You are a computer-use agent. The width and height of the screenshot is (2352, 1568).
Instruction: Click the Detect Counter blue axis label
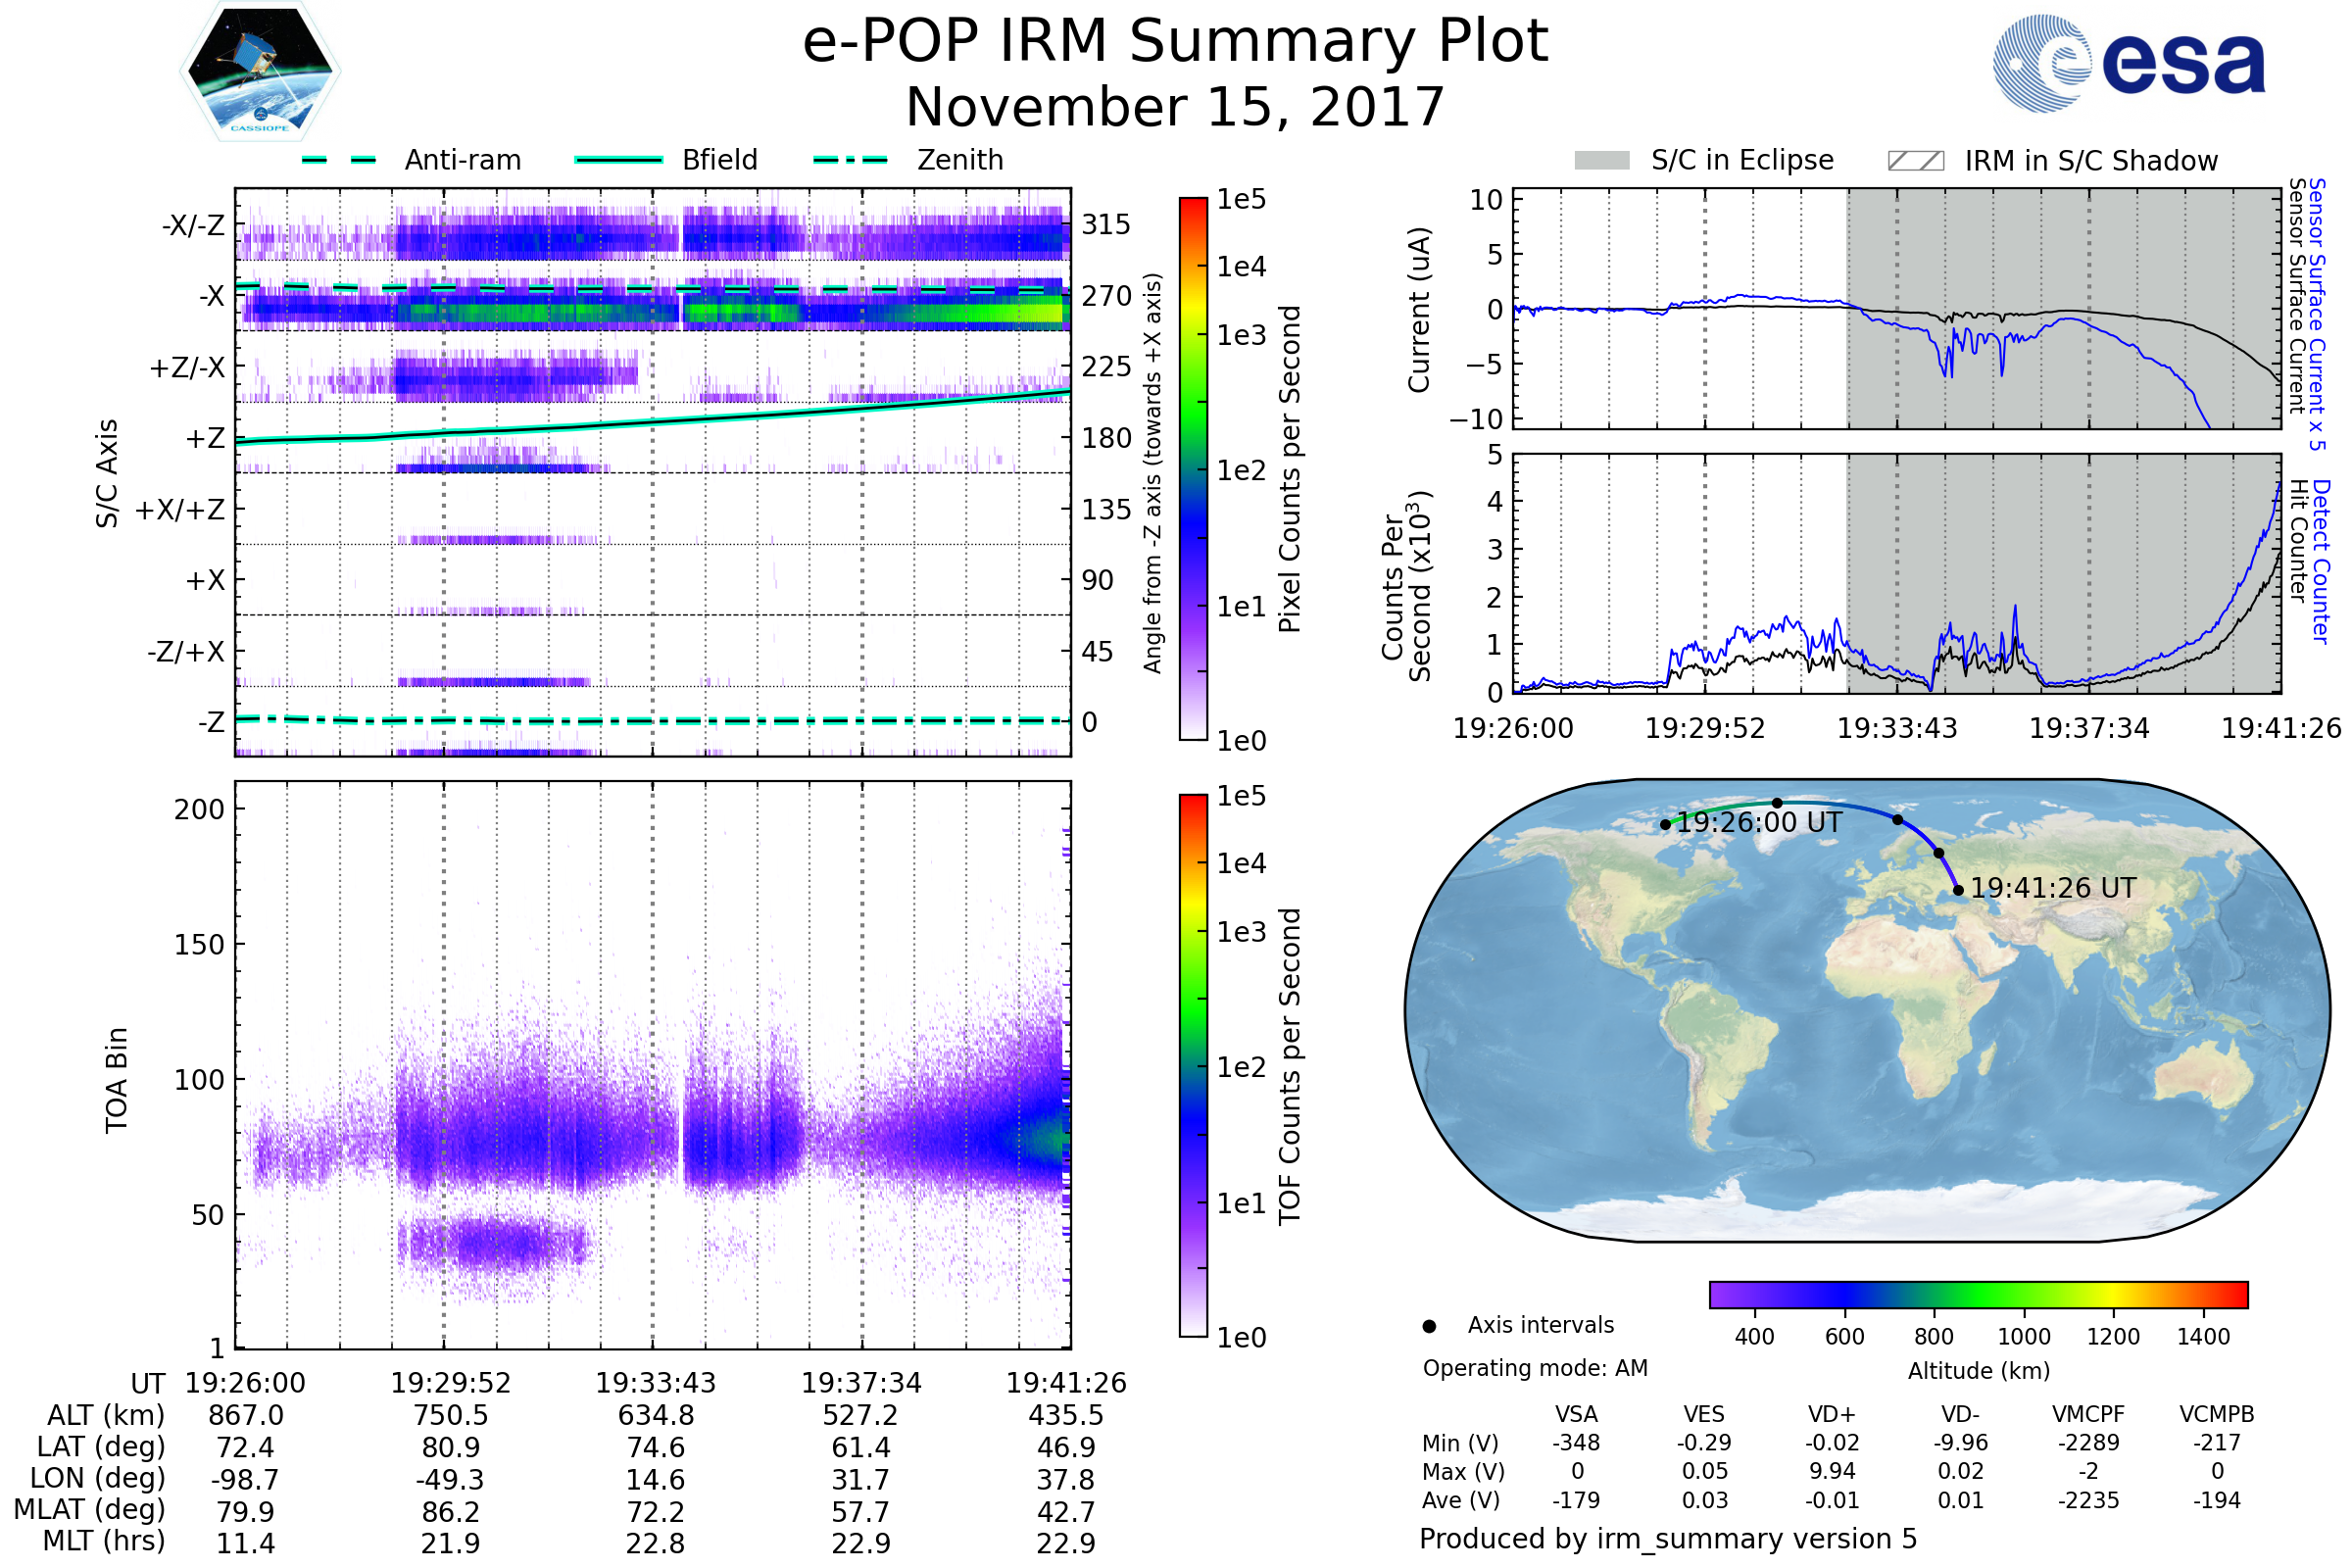[x=2321, y=562]
